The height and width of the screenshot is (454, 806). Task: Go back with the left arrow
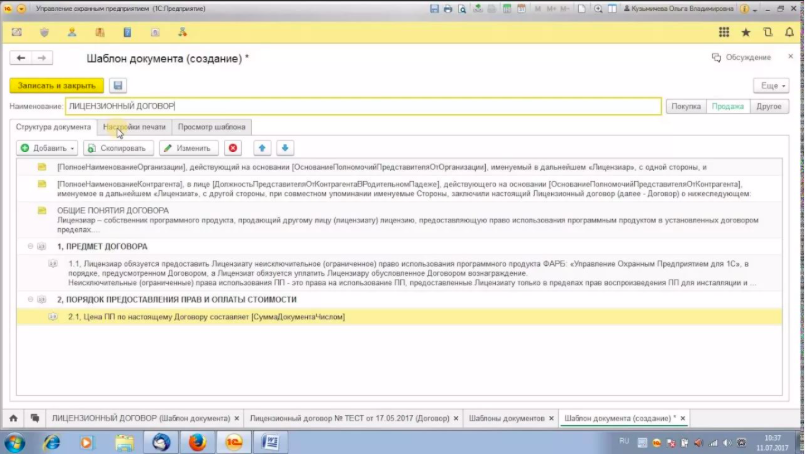point(21,58)
